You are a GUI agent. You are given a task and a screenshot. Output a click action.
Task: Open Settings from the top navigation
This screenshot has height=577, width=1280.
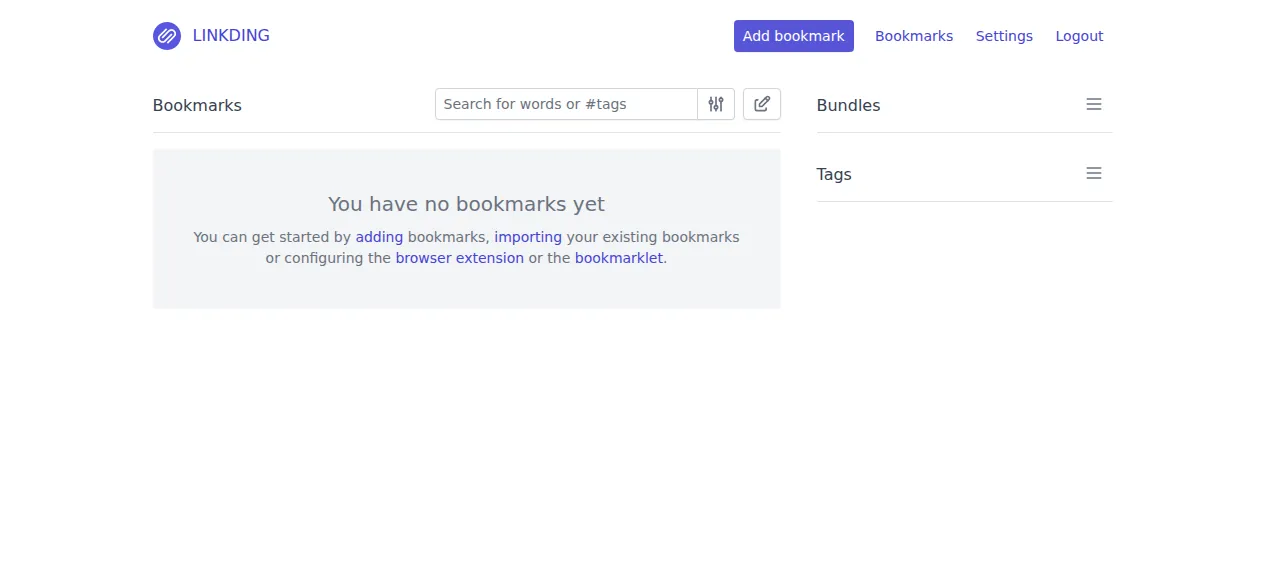tap(1004, 36)
